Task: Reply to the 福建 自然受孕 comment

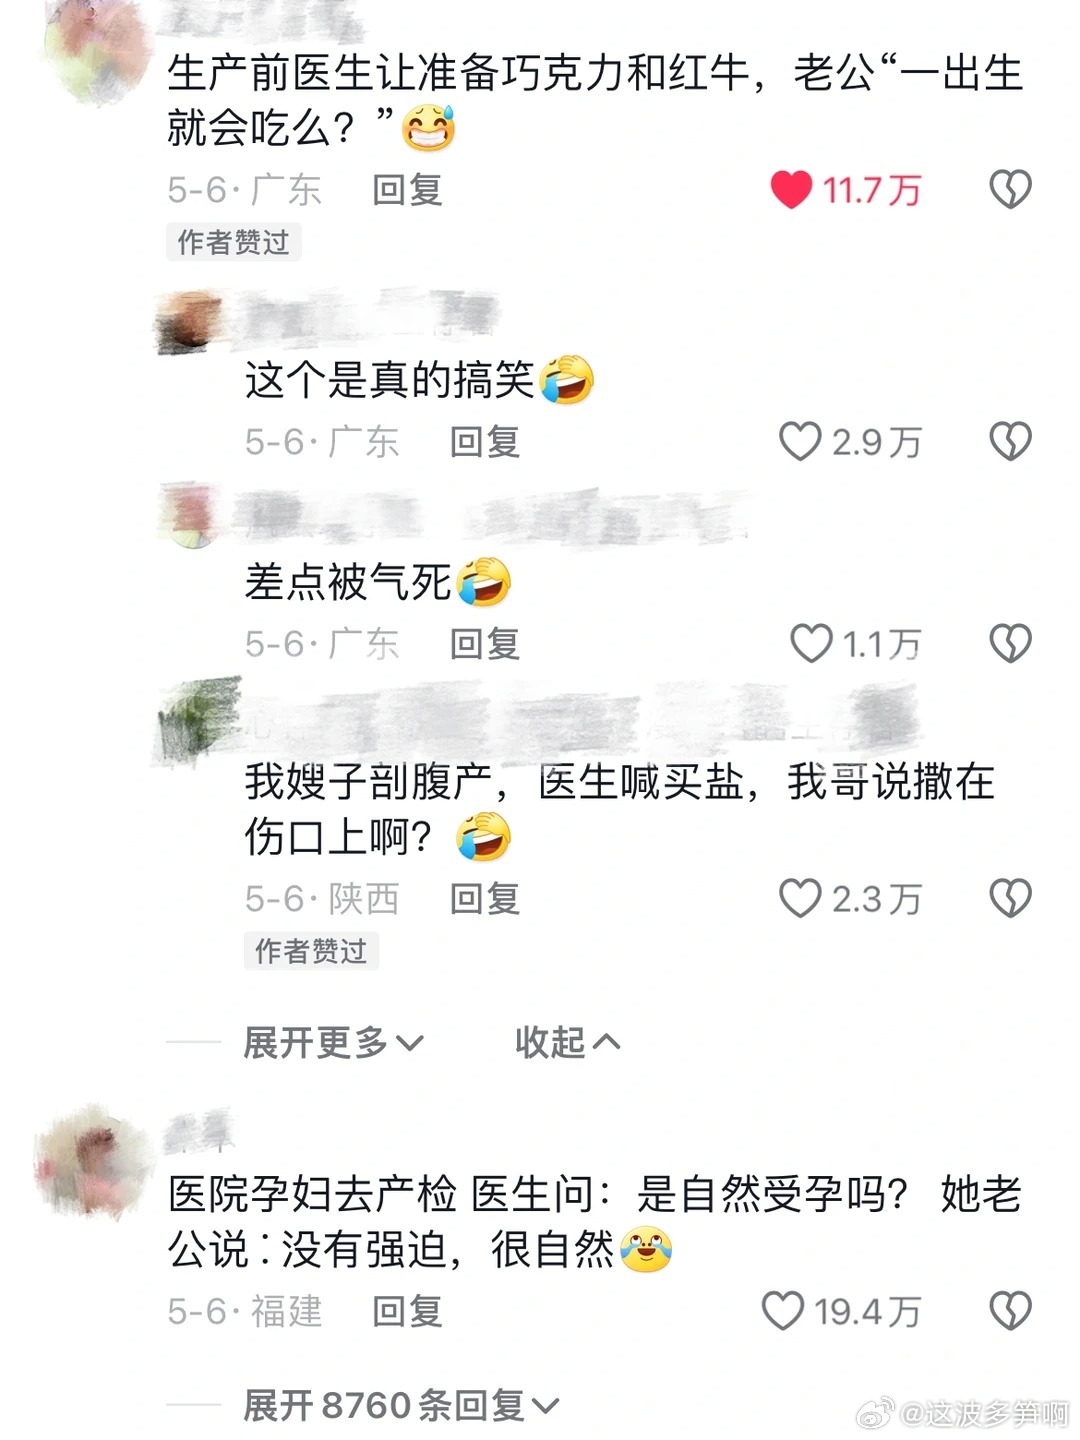Action: point(407,1310)
